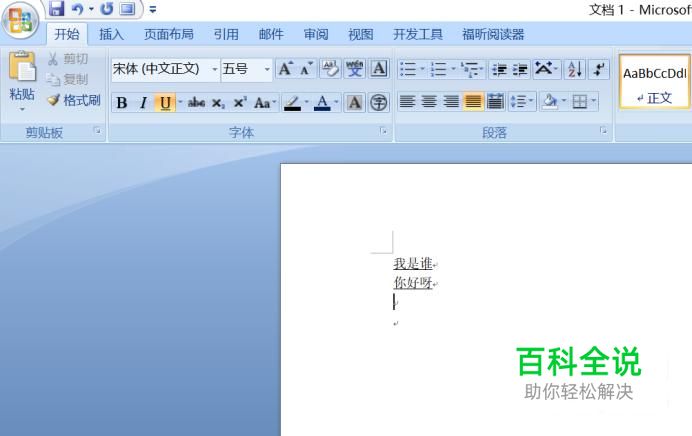Center the text
Image resolution: width=692 pixels, height=436 pixels.
click(429, 102)
